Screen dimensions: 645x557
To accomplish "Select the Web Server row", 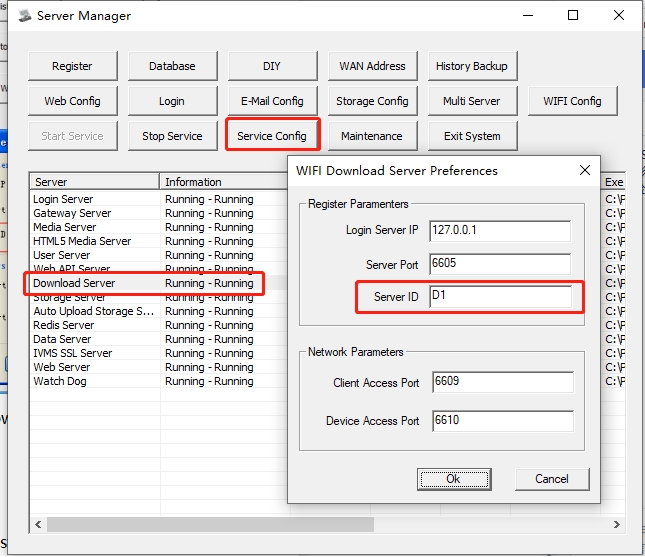I will tap(159, 367).
